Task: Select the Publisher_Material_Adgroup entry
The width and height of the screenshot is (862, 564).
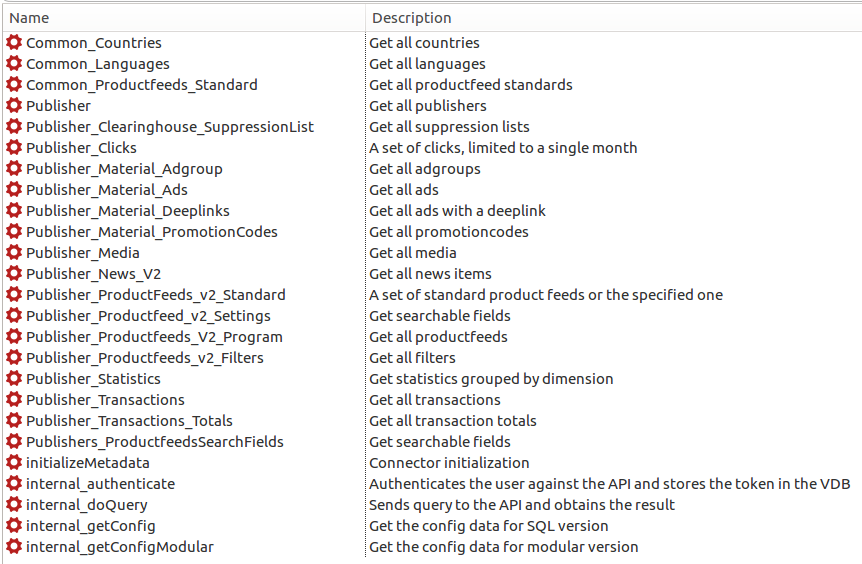Action: pyautogui.click(x=124, y=169)
